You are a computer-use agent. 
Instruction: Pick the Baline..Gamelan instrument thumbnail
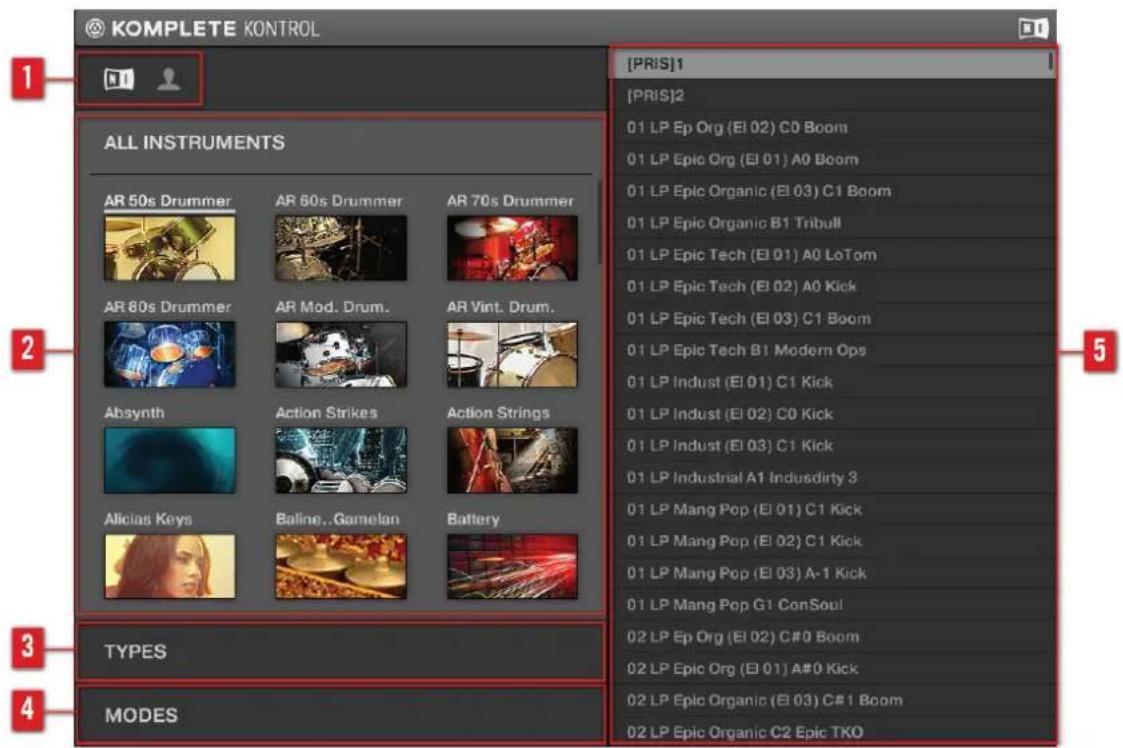pos(341,566)
